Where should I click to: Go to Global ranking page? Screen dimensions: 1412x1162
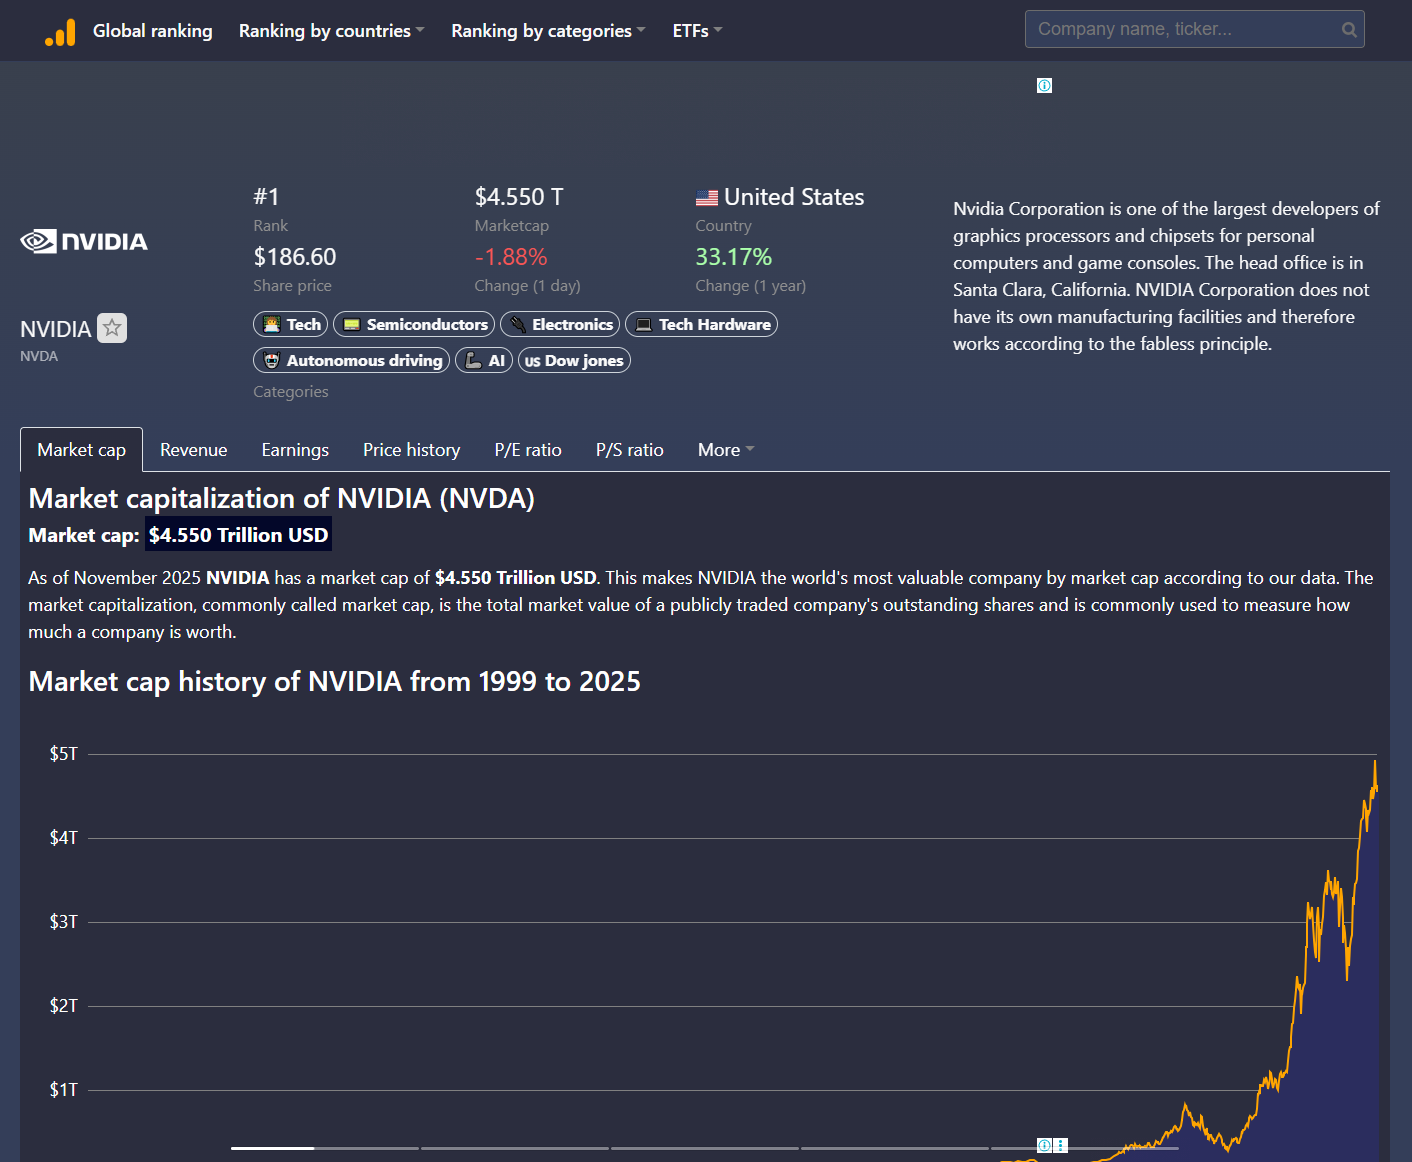pos(152,31)
